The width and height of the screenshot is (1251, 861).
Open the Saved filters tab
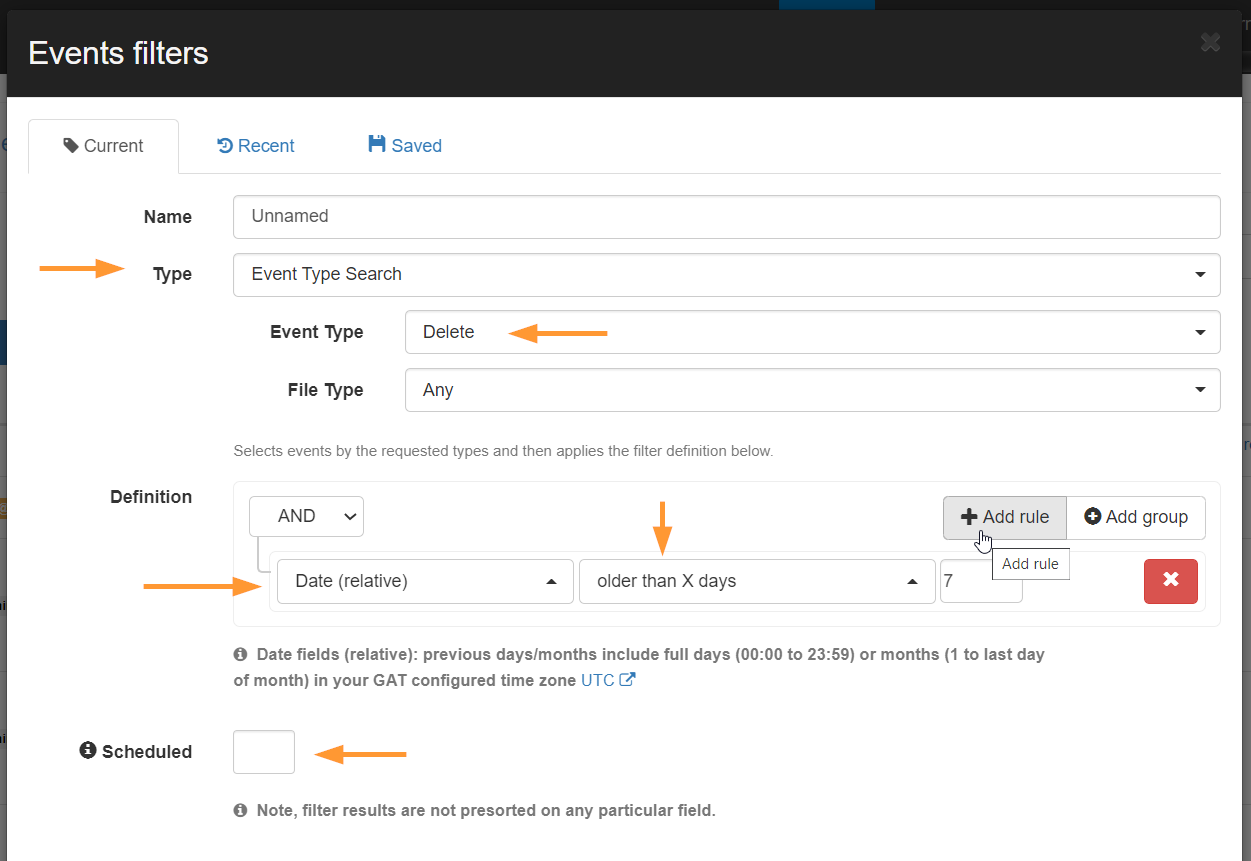(x=405, y=146)
